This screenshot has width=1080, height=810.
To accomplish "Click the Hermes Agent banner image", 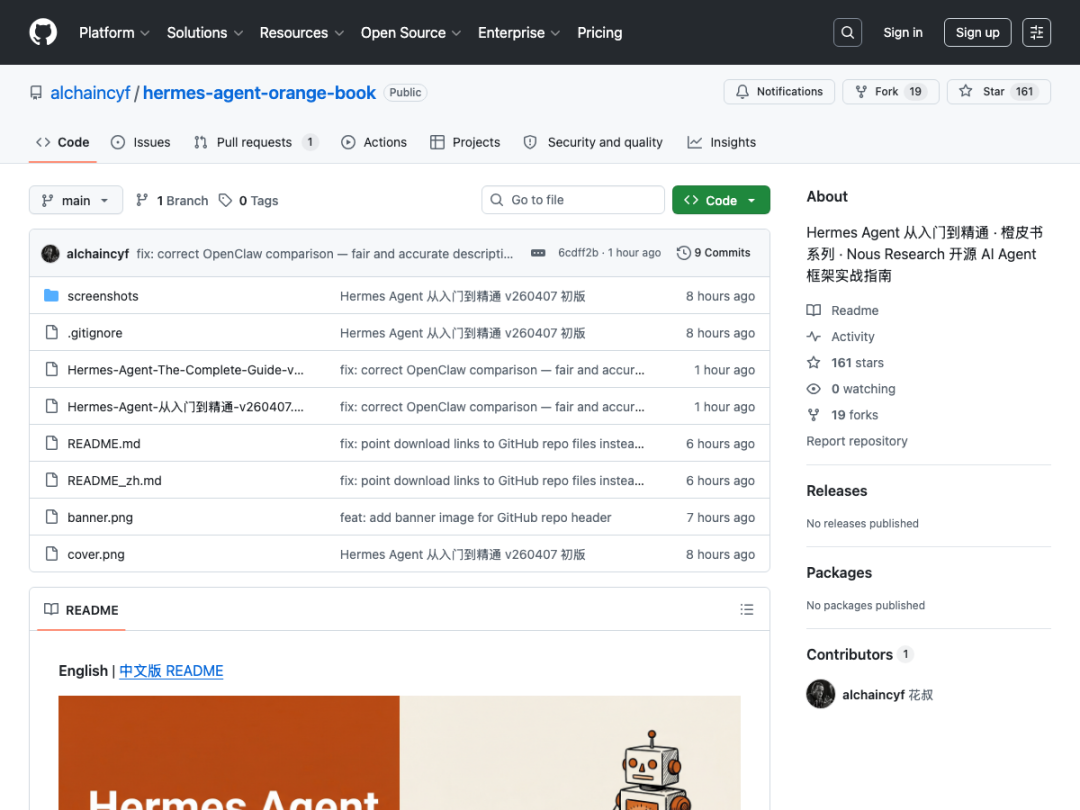I will point(399,753).
